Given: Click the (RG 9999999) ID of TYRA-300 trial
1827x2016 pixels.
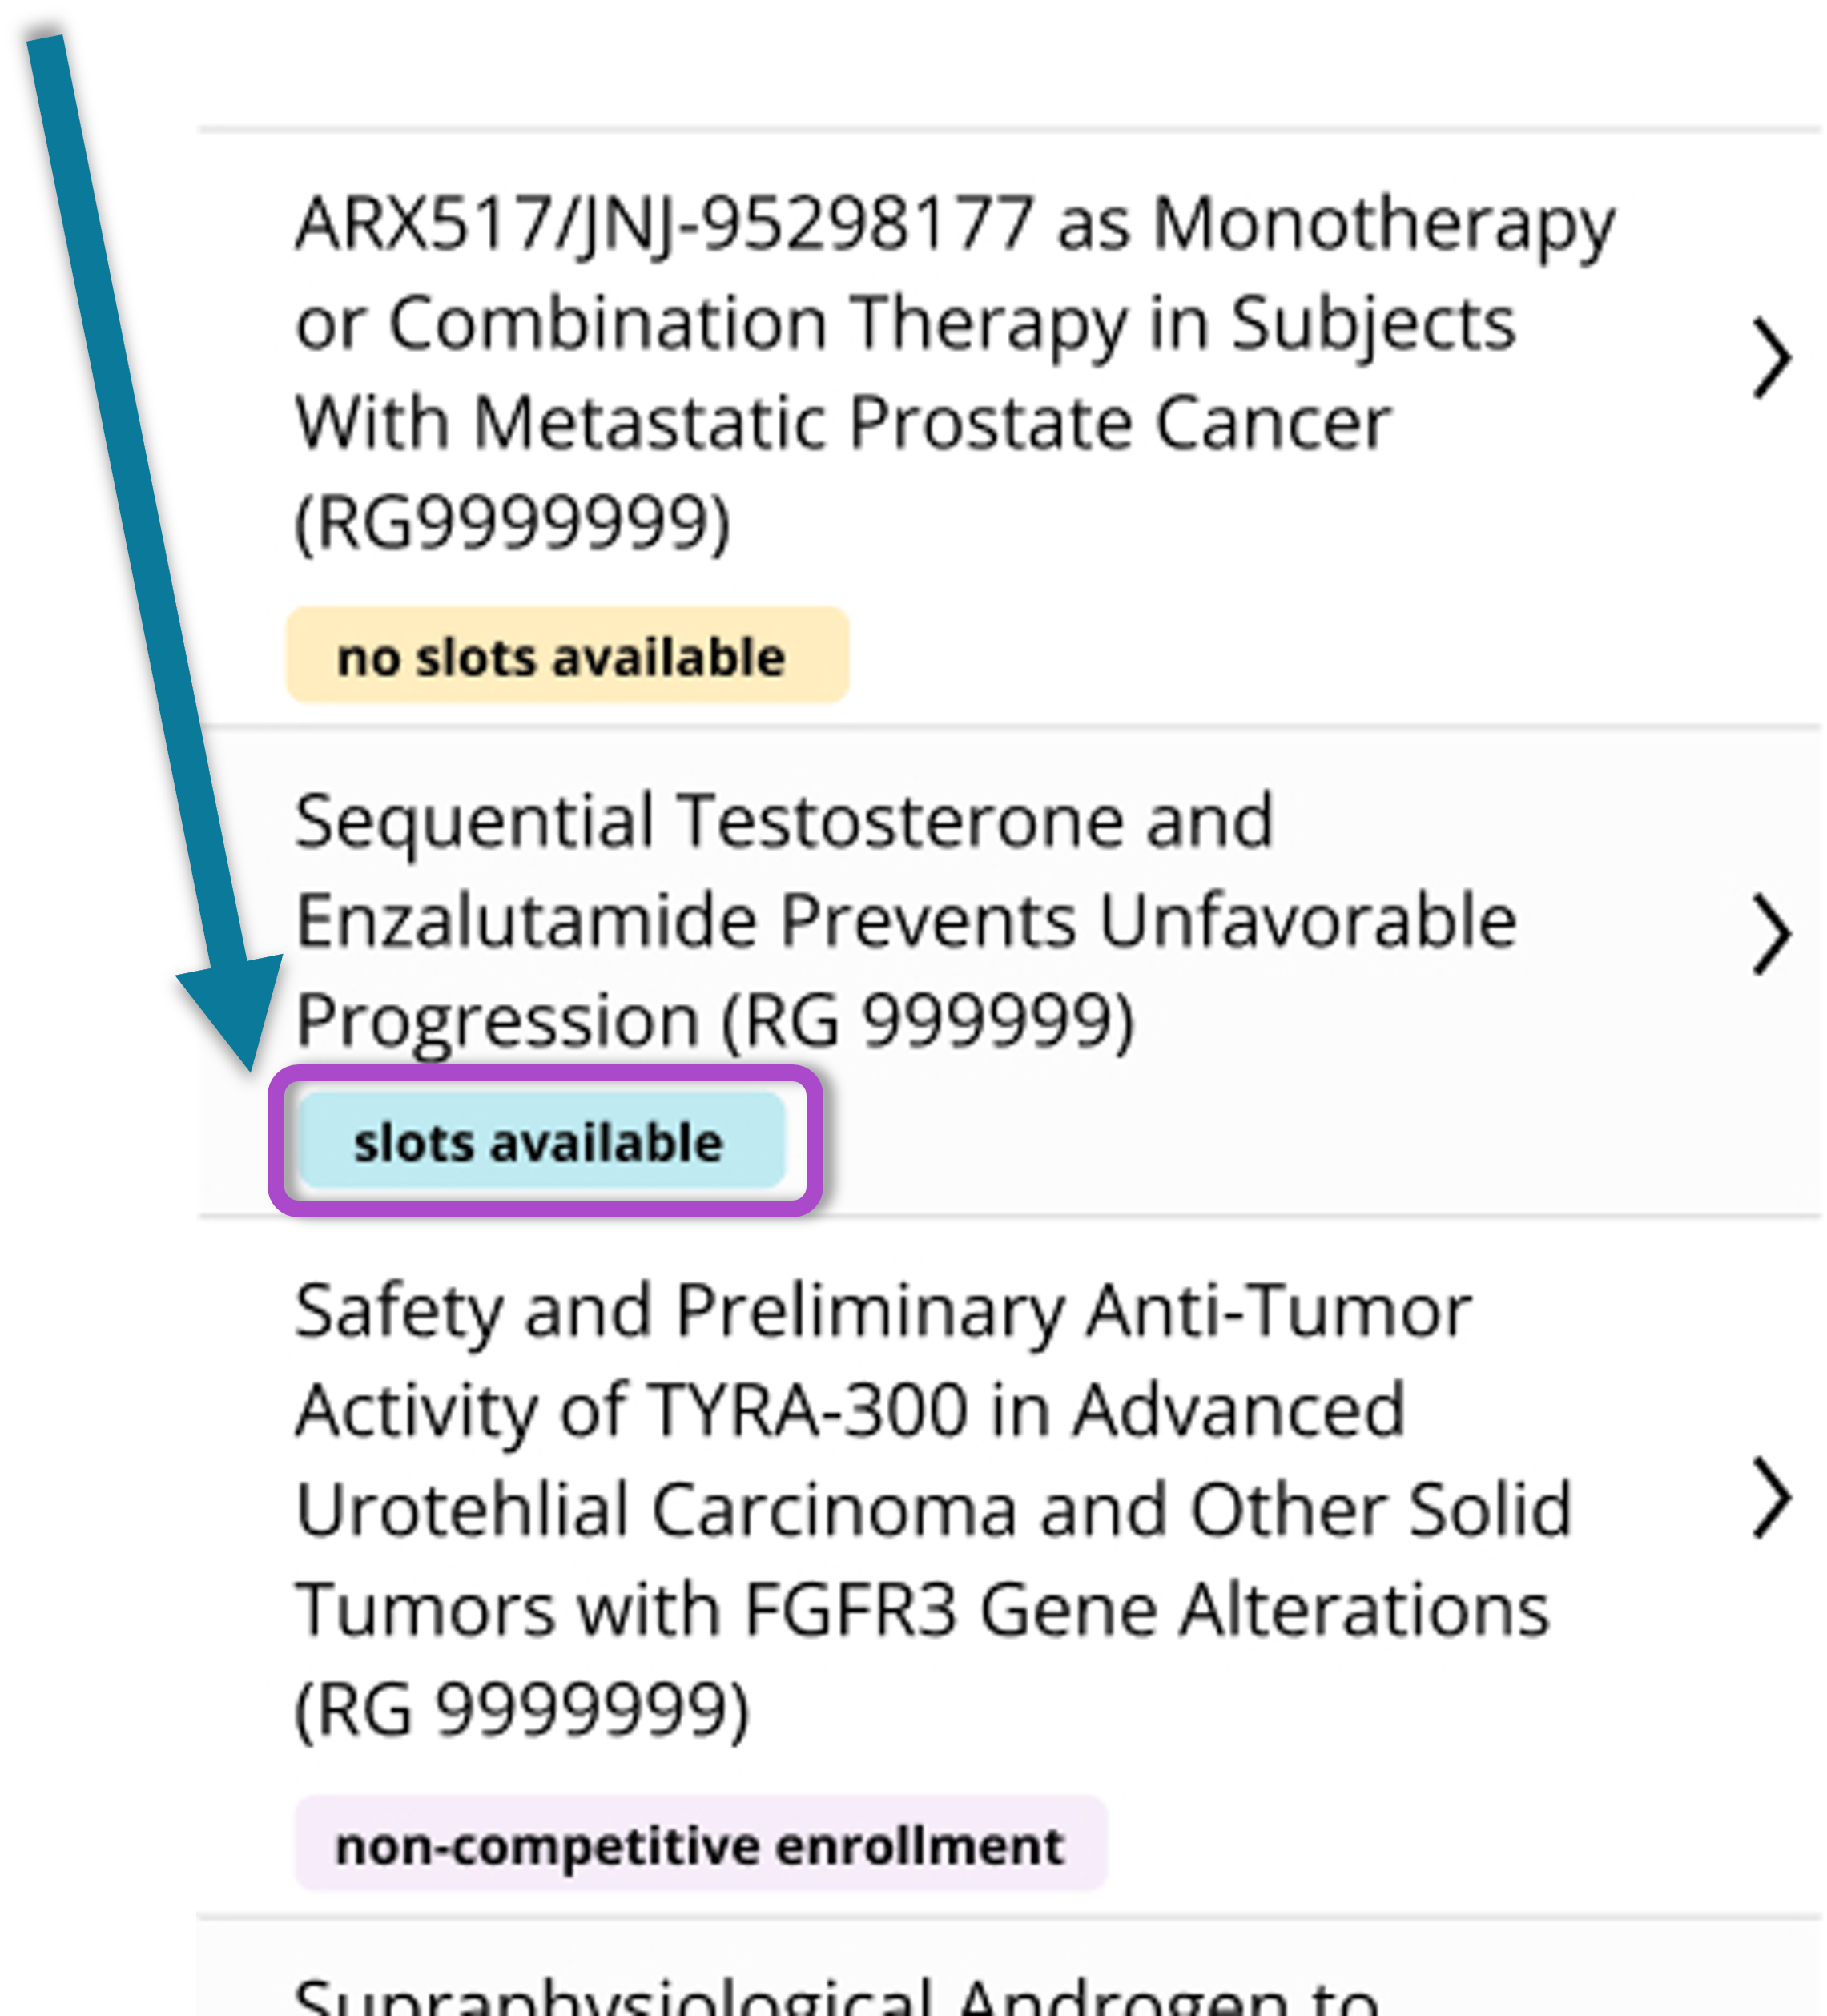Looking at the screenshot, I should 521,1709.
